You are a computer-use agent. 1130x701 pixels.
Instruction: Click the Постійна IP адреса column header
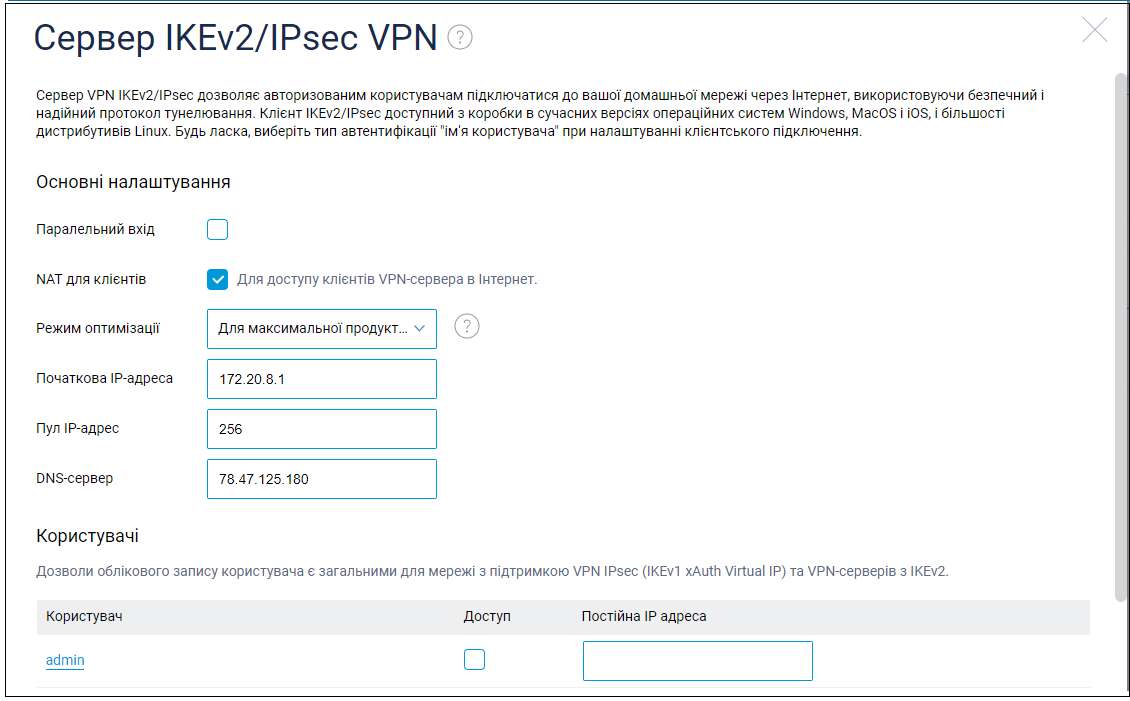644,616
